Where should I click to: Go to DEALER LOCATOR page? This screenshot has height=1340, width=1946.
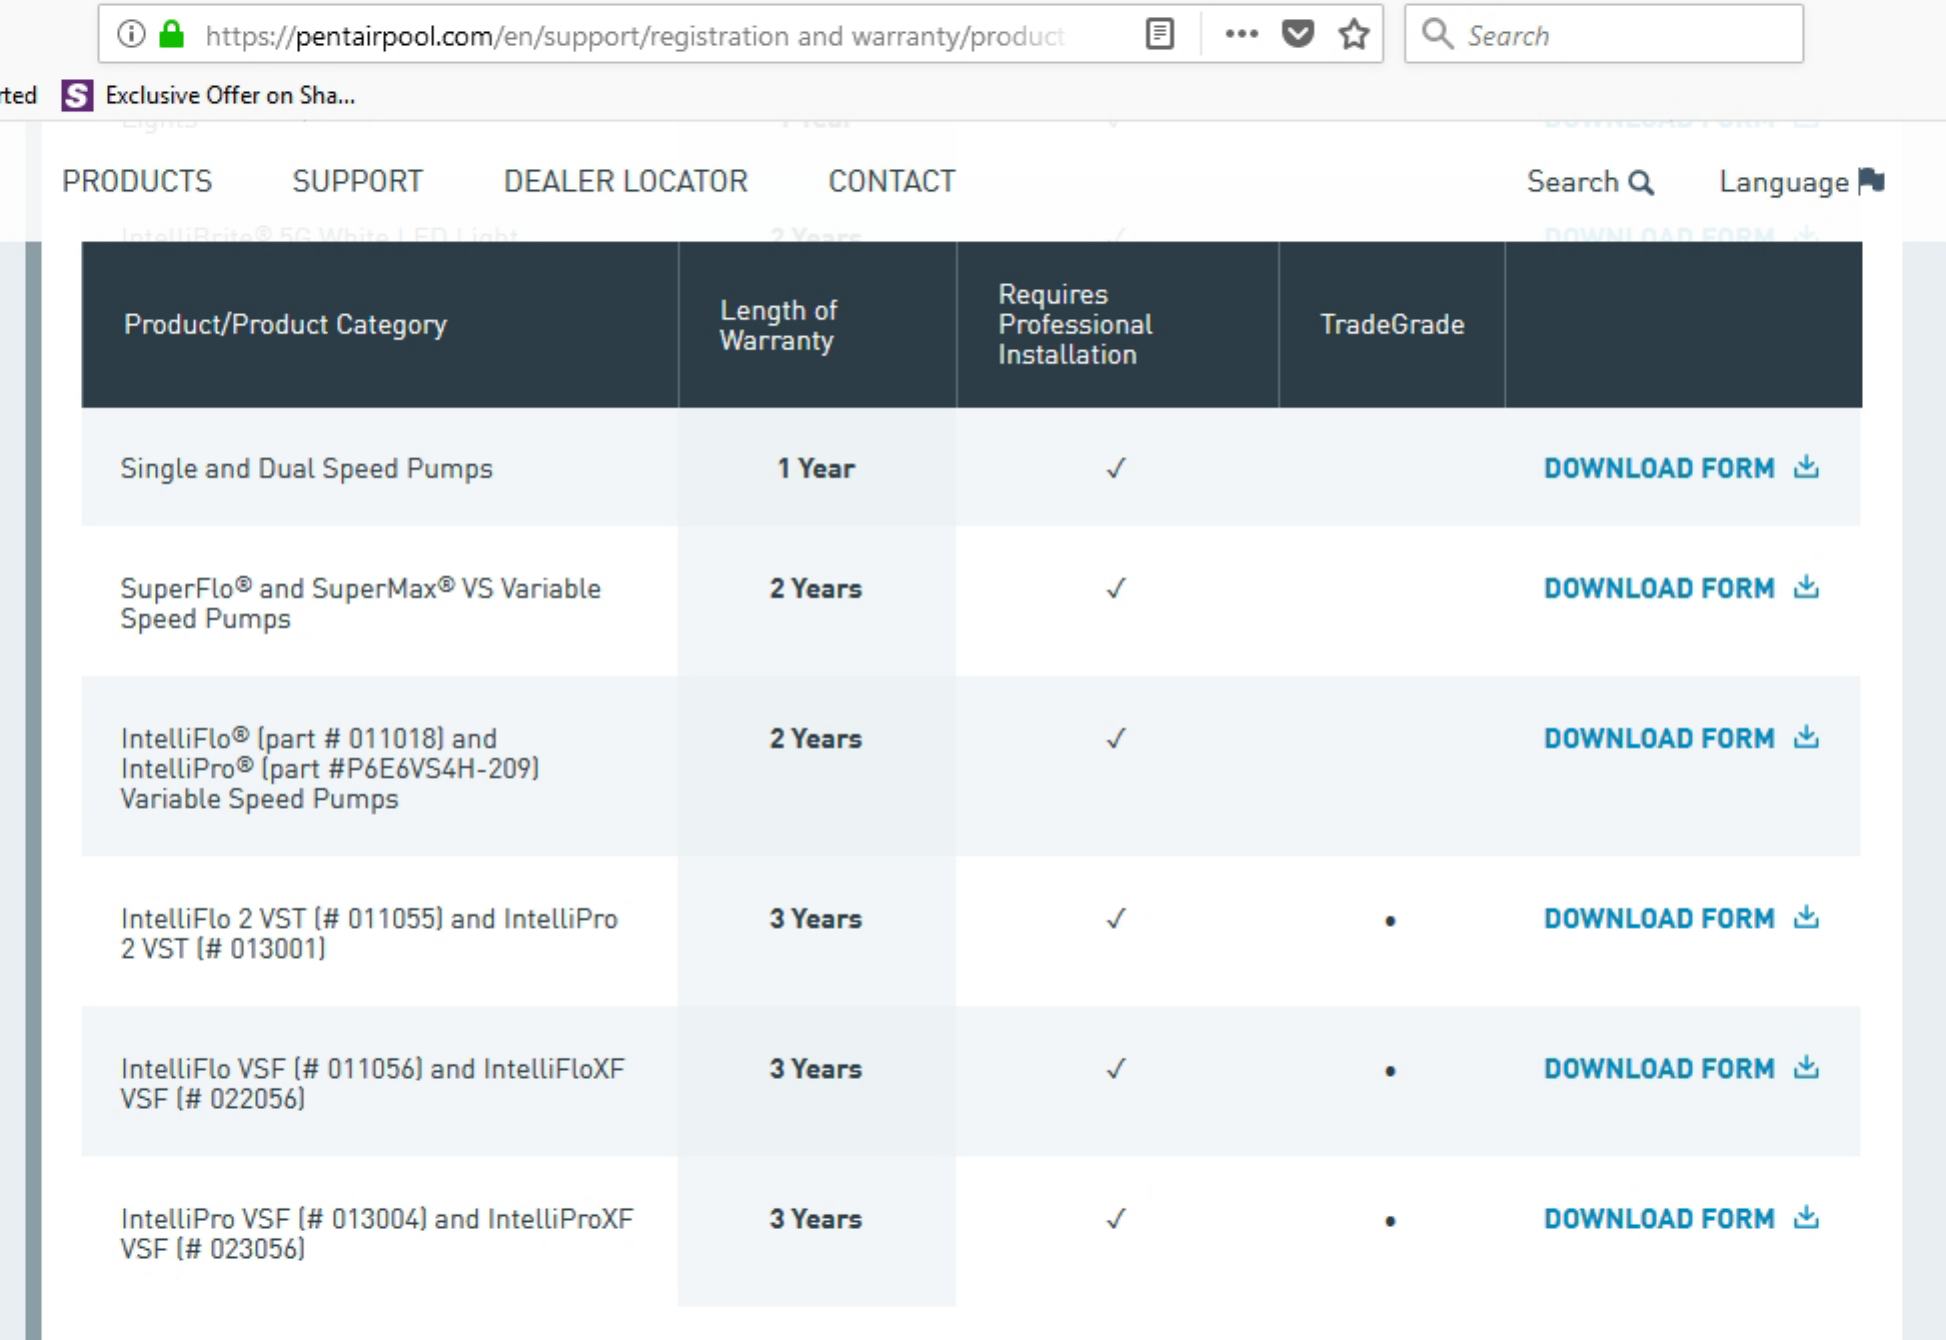click(x=625, y=181)
